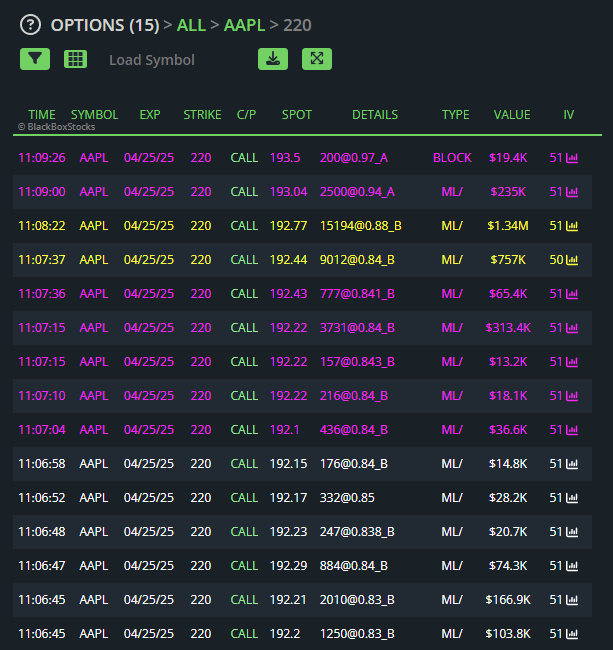Sort by the TYPE column header
The height and width of the screenshot is (650, 613).
(x=456, y=115)
